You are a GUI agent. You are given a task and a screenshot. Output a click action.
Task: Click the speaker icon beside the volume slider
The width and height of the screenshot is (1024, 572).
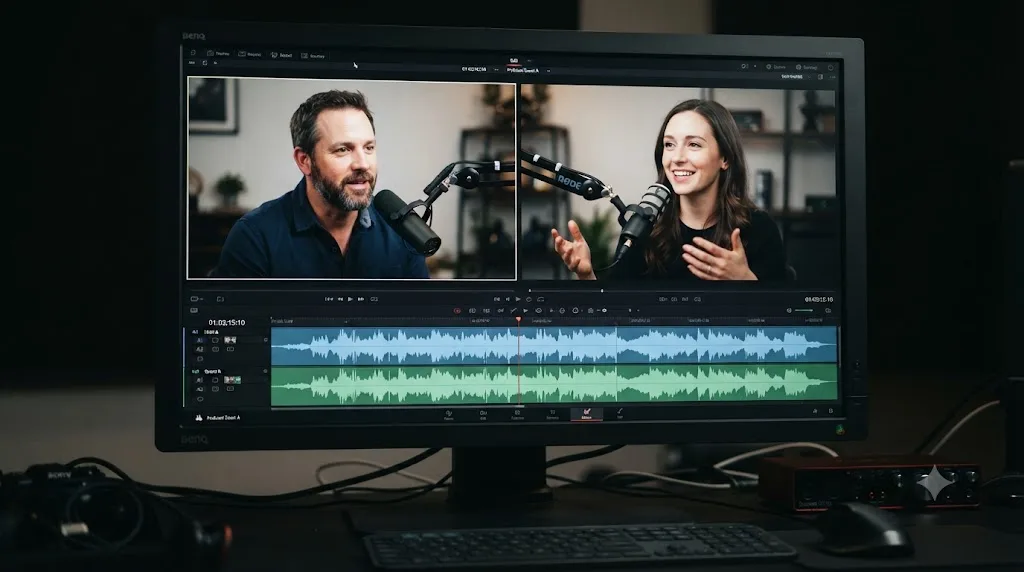pyautogui.click(x=789, y=310)
